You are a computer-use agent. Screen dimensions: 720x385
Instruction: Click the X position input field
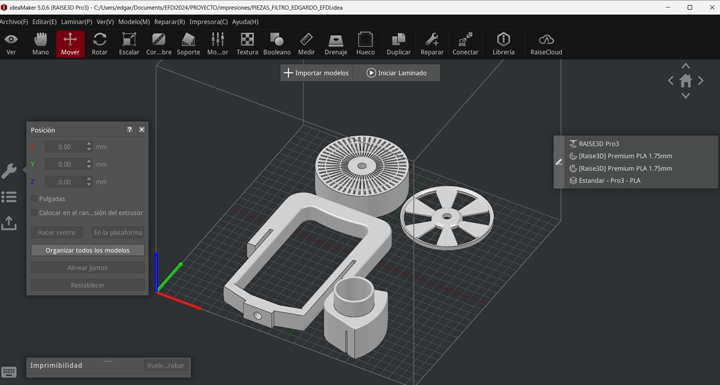(65, 147)
